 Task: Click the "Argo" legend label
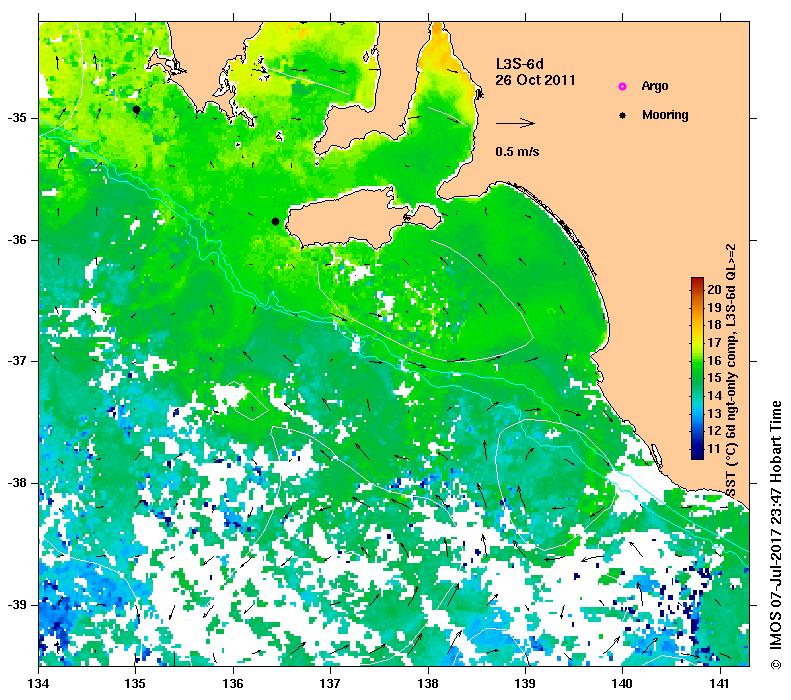click(655, 86)
